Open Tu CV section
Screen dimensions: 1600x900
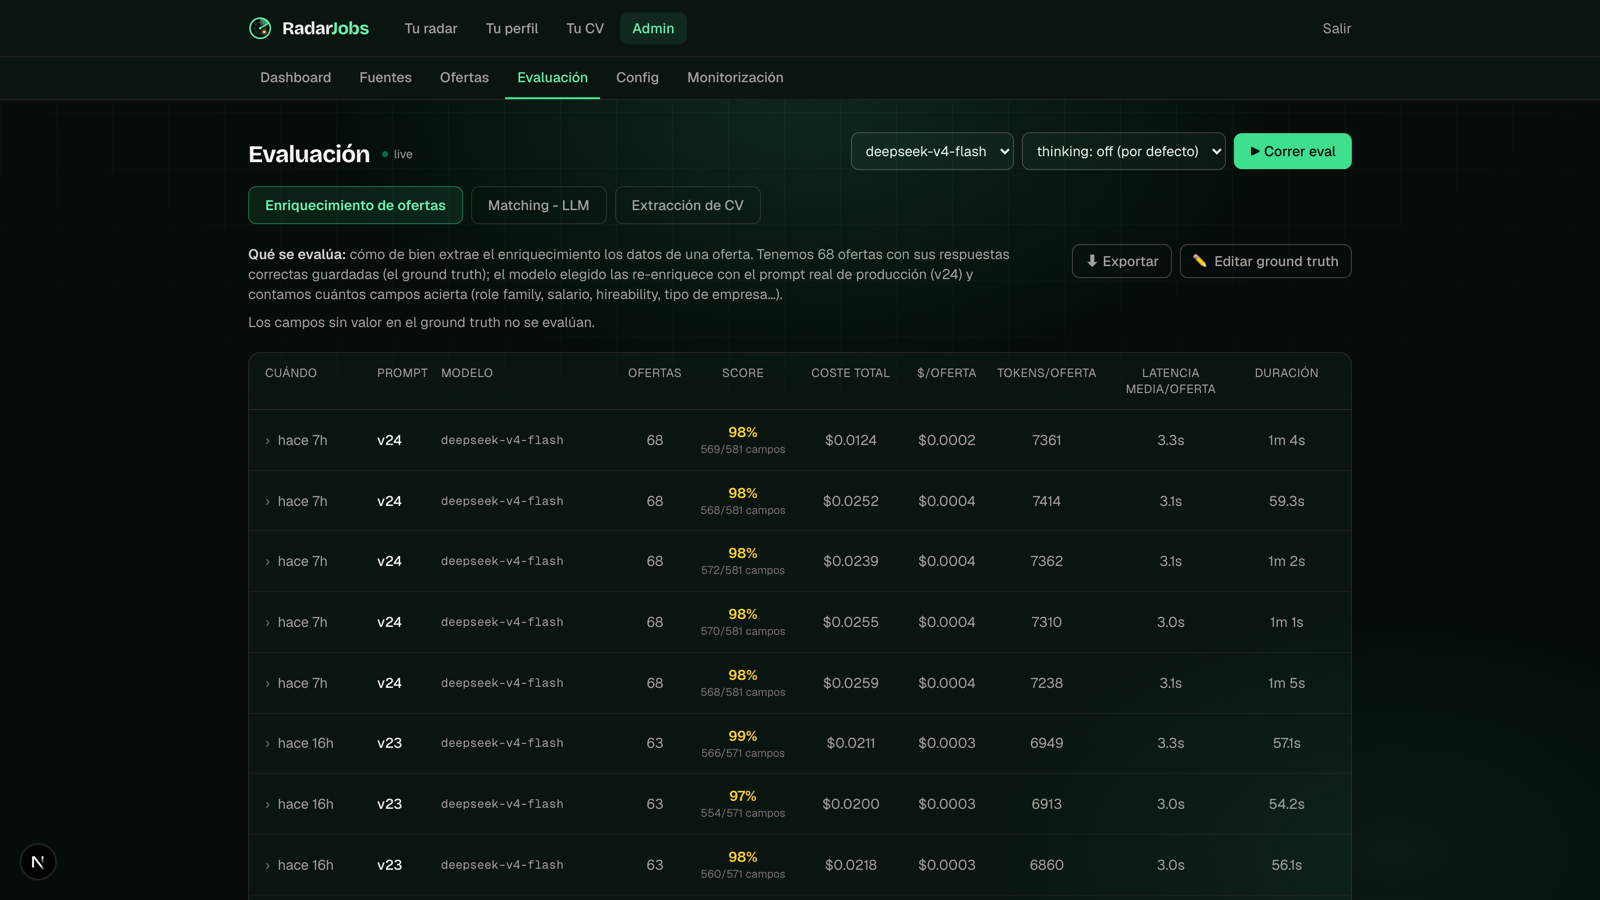pos(585,28)
